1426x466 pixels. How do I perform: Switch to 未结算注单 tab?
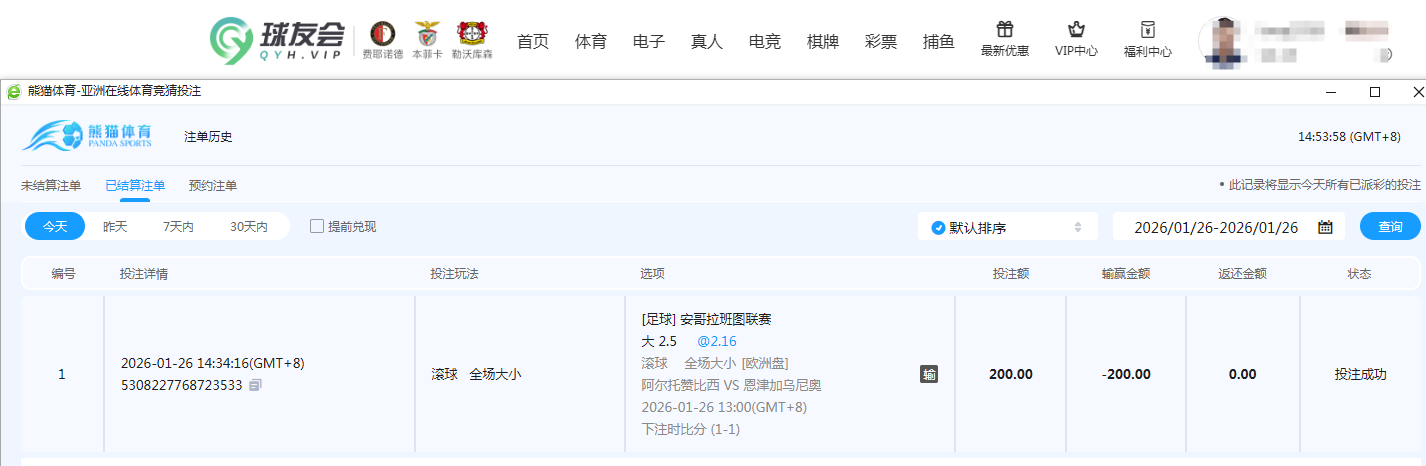[x=51, y=185]
